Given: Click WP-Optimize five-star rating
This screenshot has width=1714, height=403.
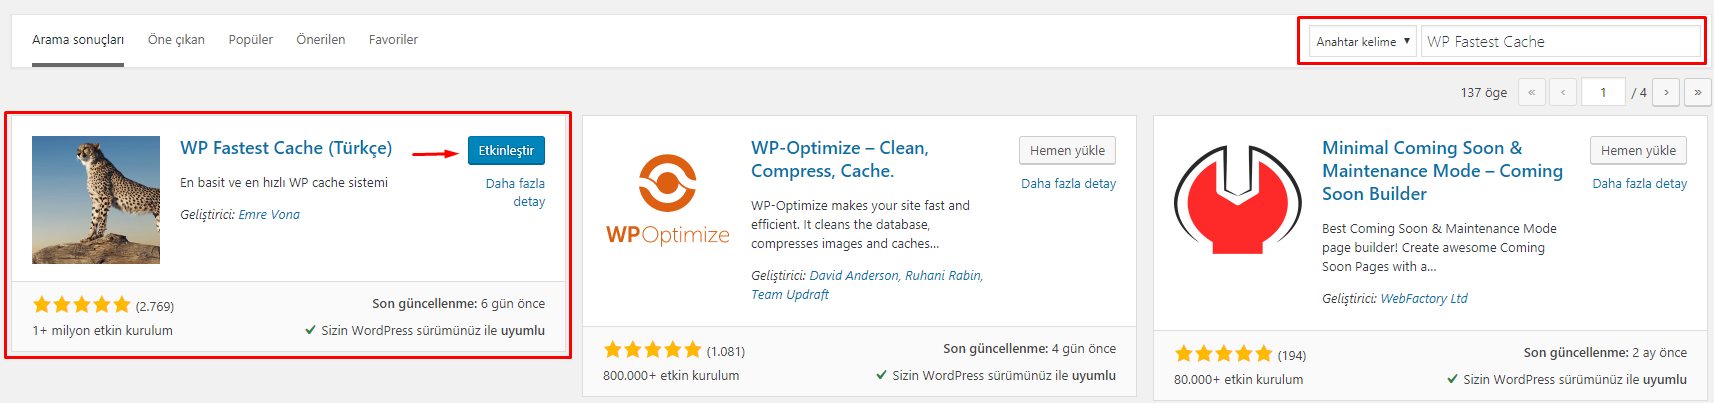Looking at the screenshot, I should tap(653, 350).
